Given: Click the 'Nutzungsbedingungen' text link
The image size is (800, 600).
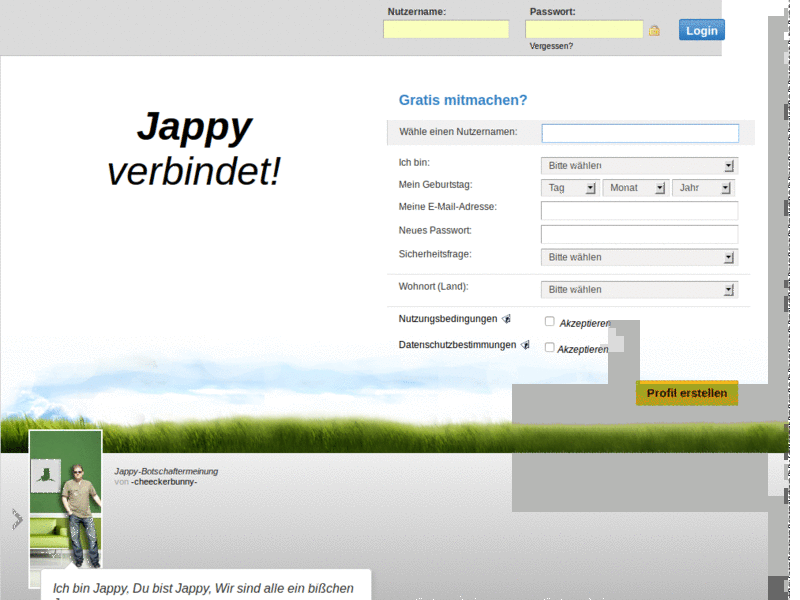Looking at the screenshot, I should [447, 319].
